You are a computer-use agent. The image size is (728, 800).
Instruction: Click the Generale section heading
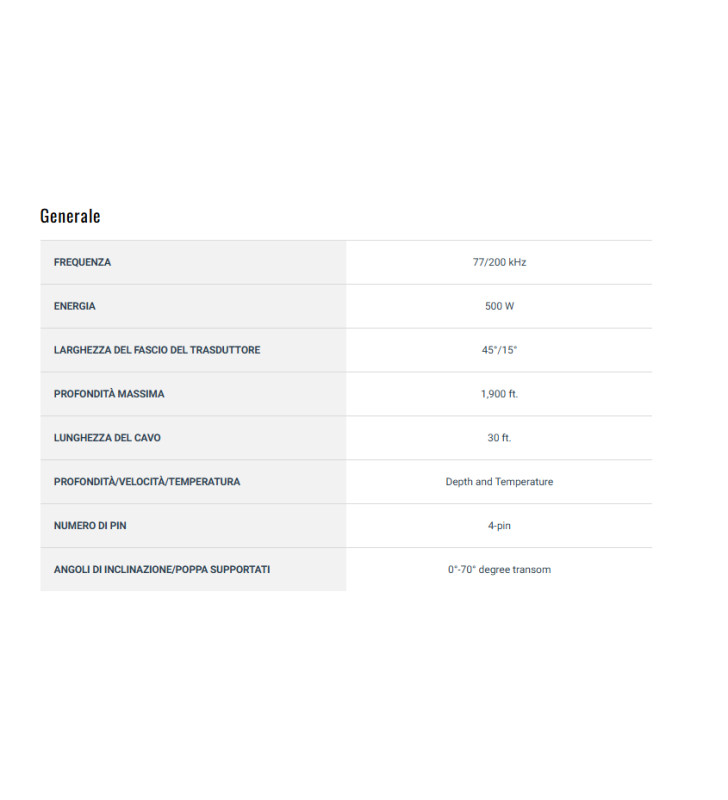point(70,216)
